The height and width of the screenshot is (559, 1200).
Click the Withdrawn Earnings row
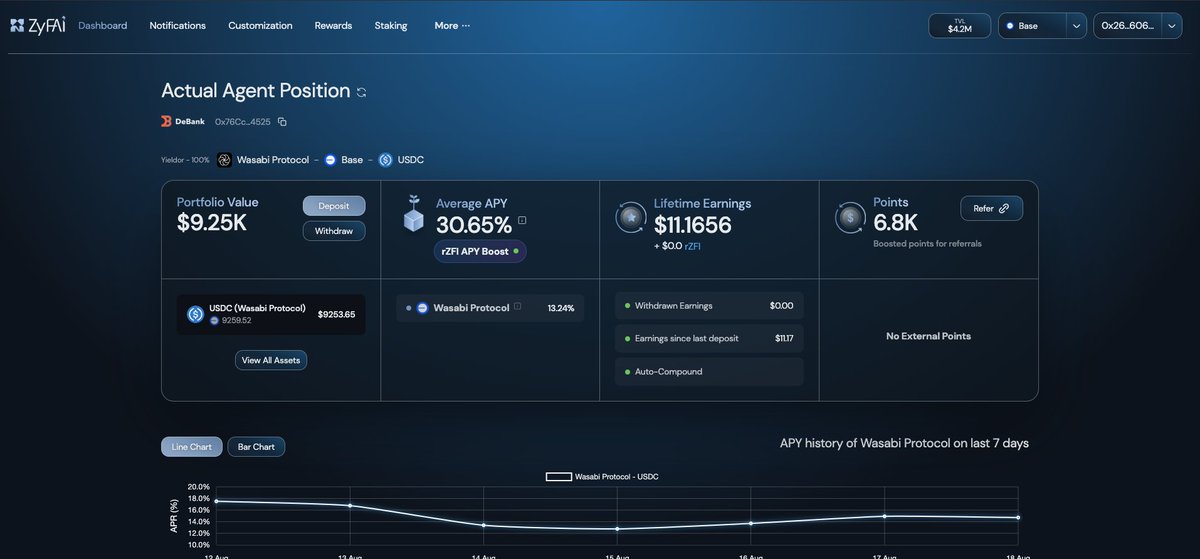[709, 306]
